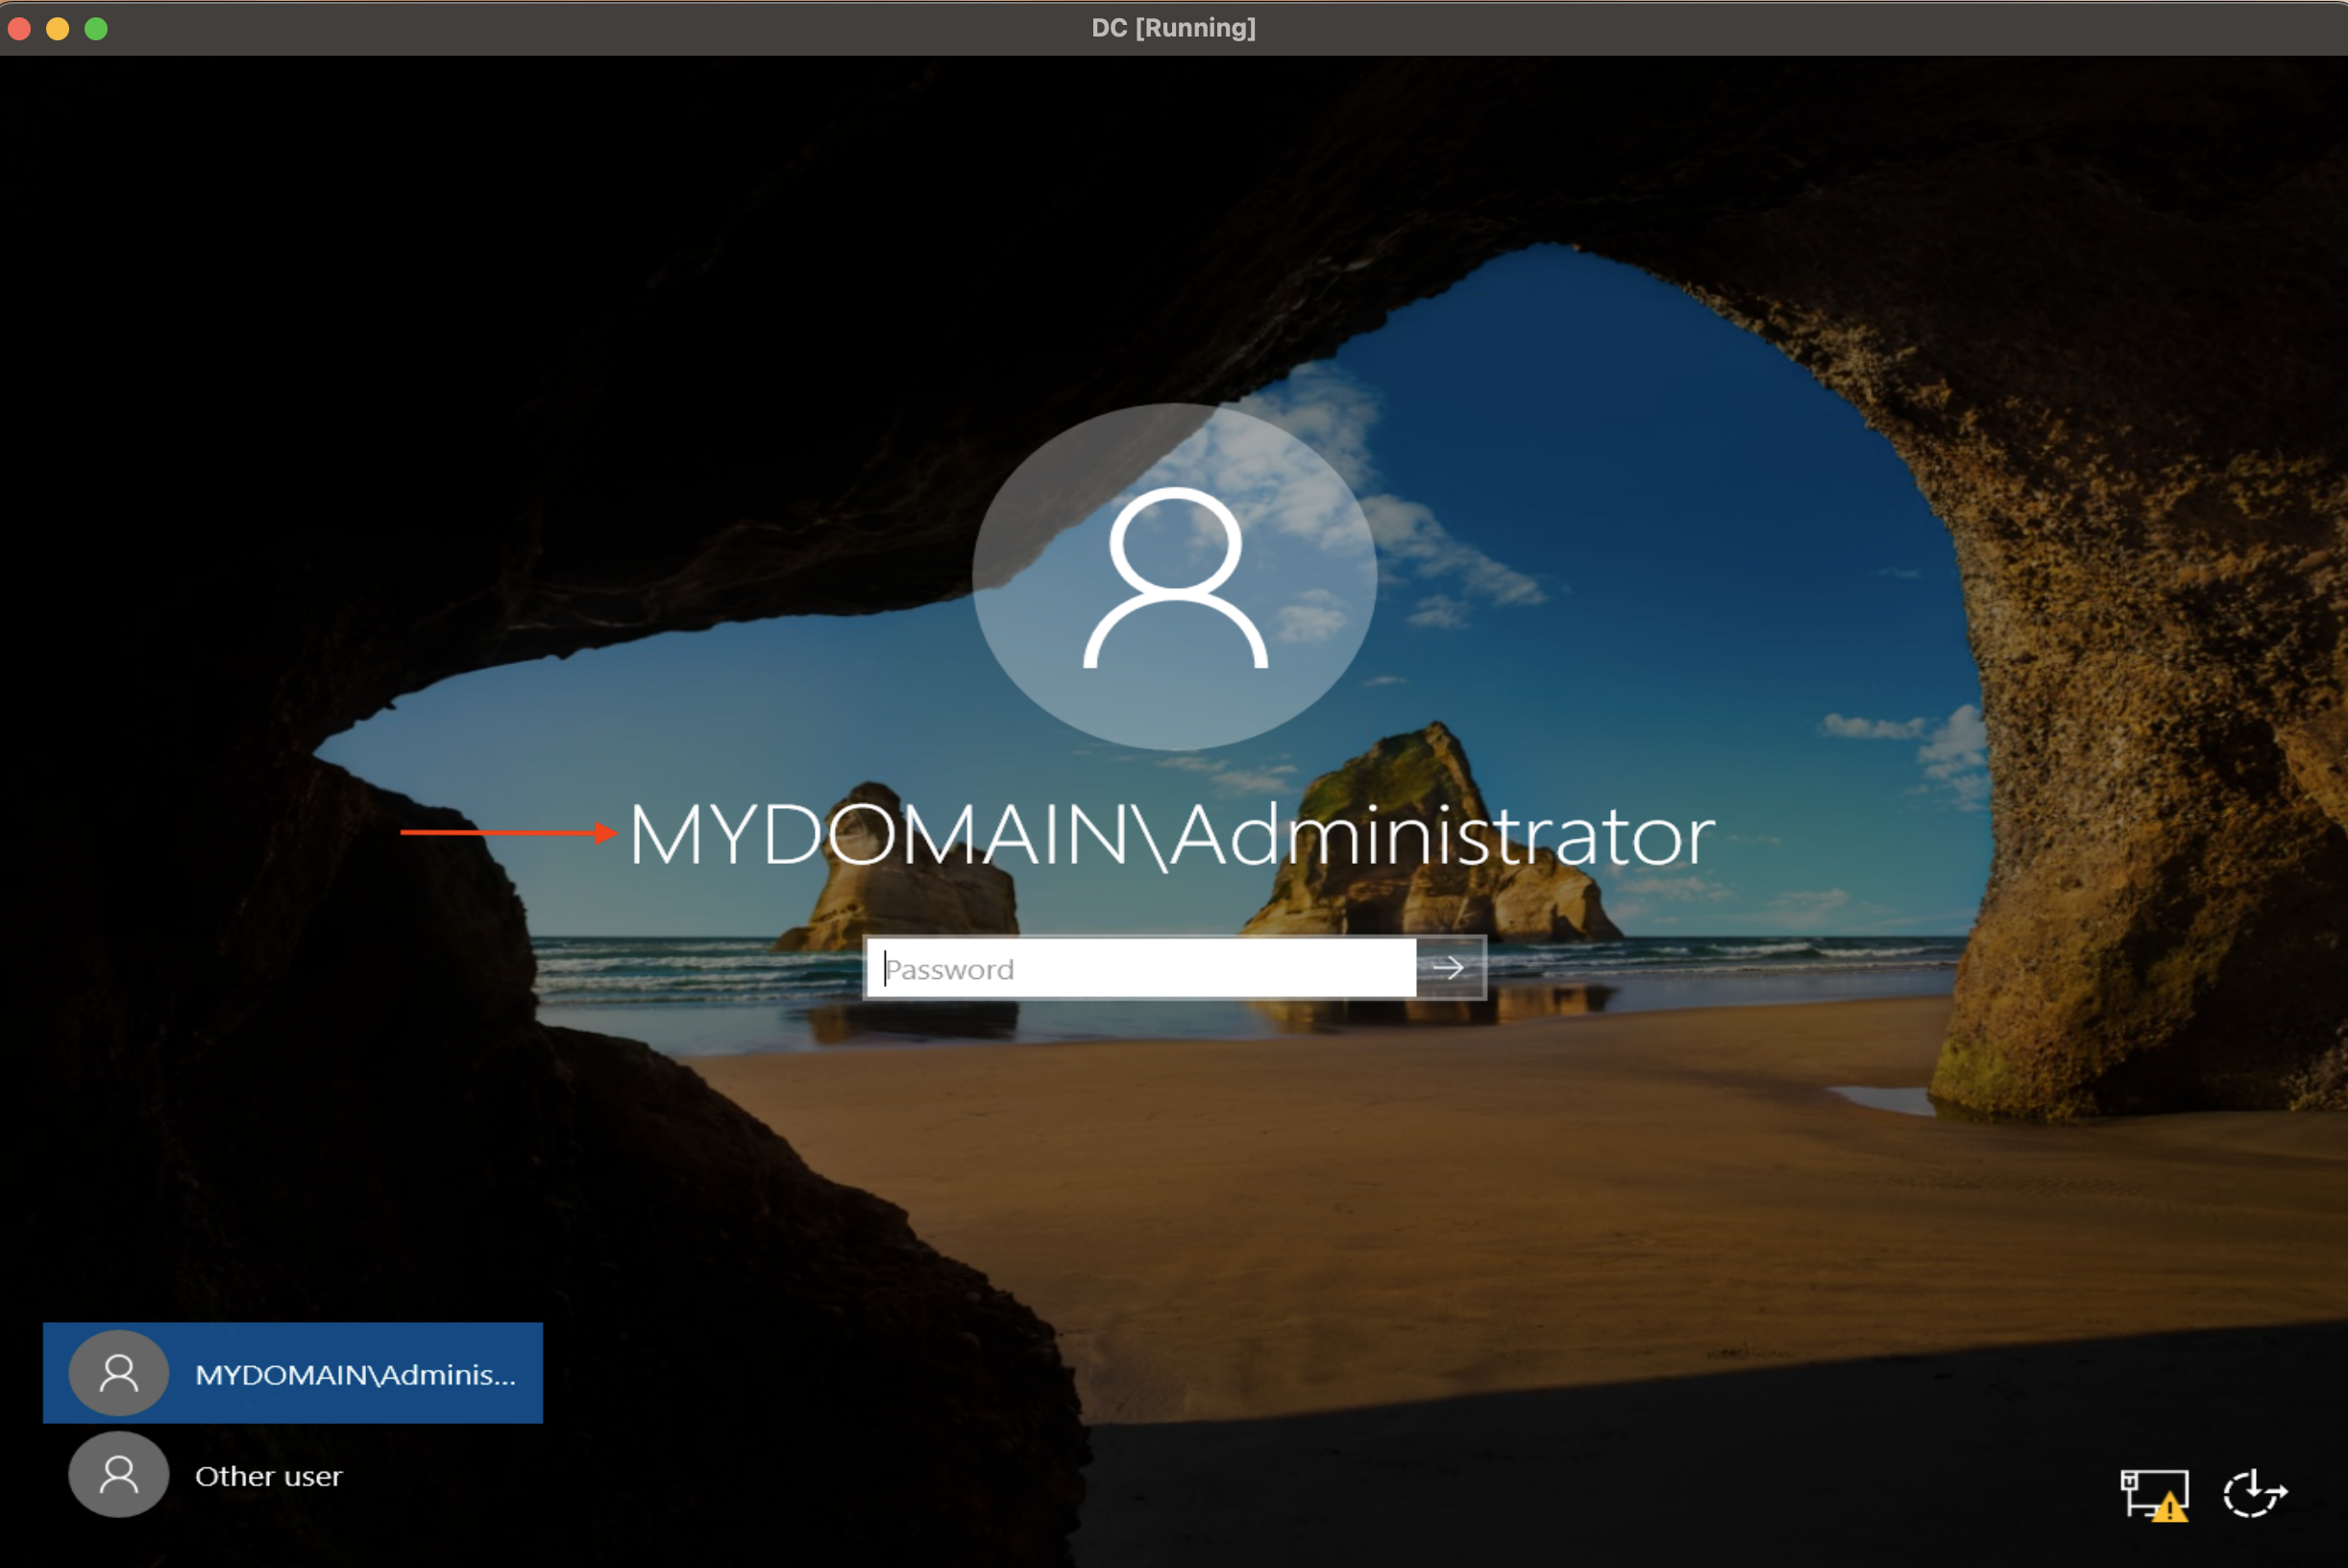
Task: Click the Password placeholder text
Action: (950, 969)
